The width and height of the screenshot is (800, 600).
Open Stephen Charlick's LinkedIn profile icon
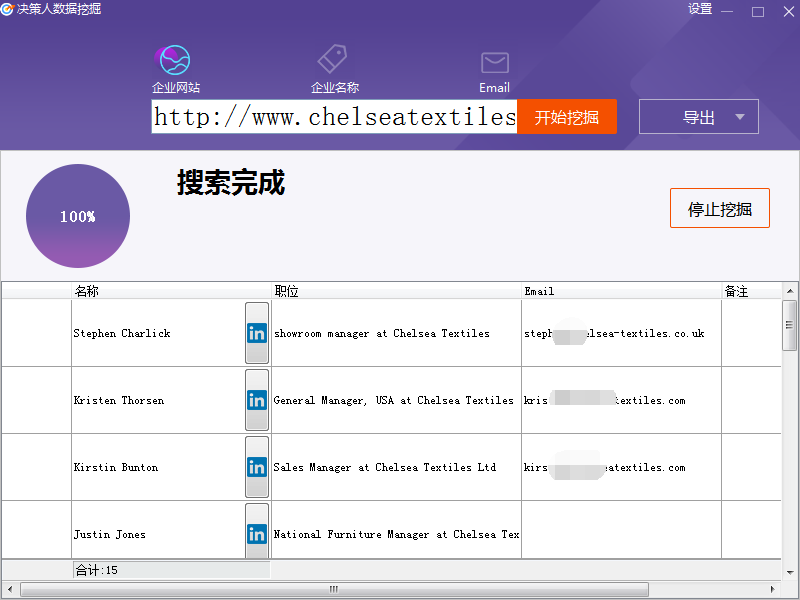257,333
